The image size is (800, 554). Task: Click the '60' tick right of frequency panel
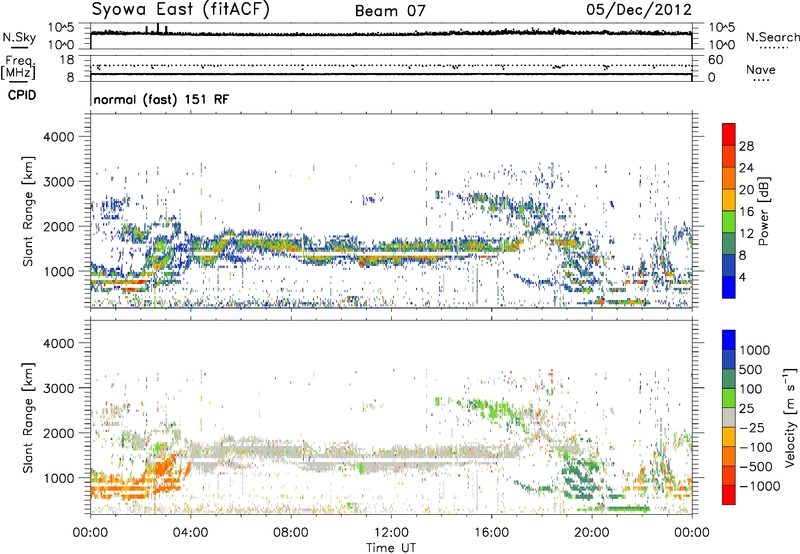pyautogui.click(x=715, y=60)
